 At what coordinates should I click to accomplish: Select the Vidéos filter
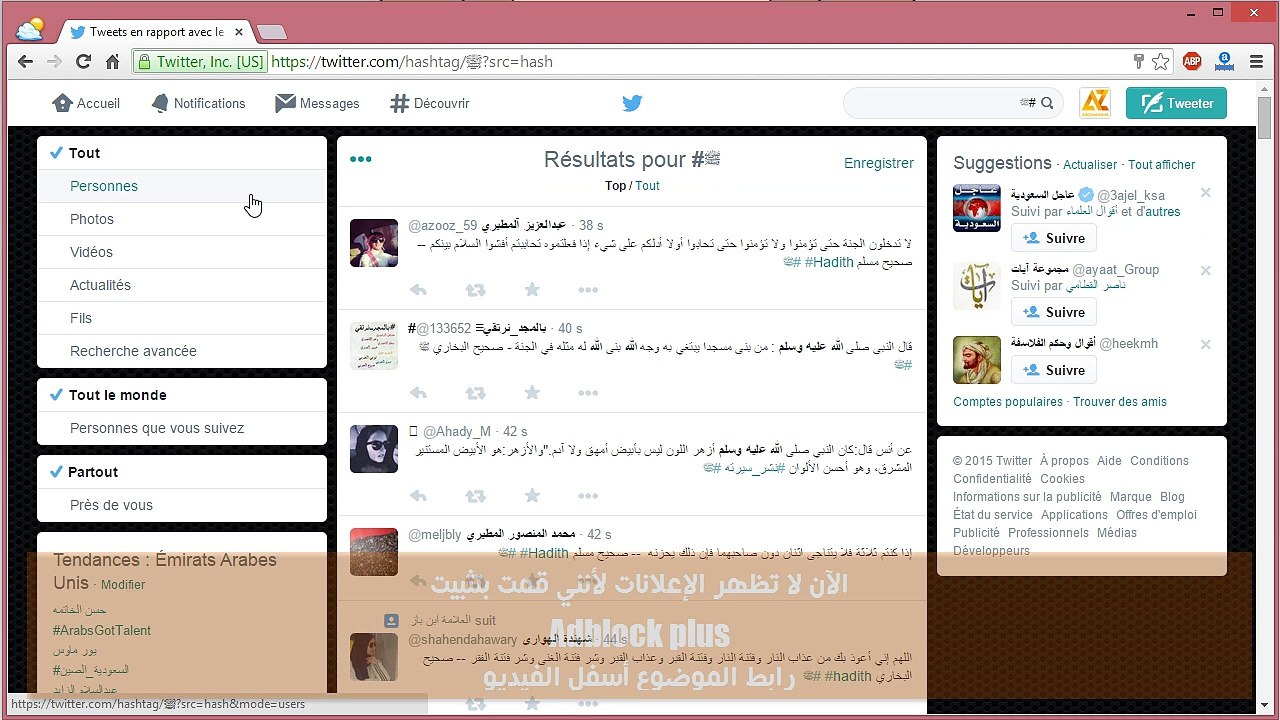pyautogui.click(x=182, y=252)
